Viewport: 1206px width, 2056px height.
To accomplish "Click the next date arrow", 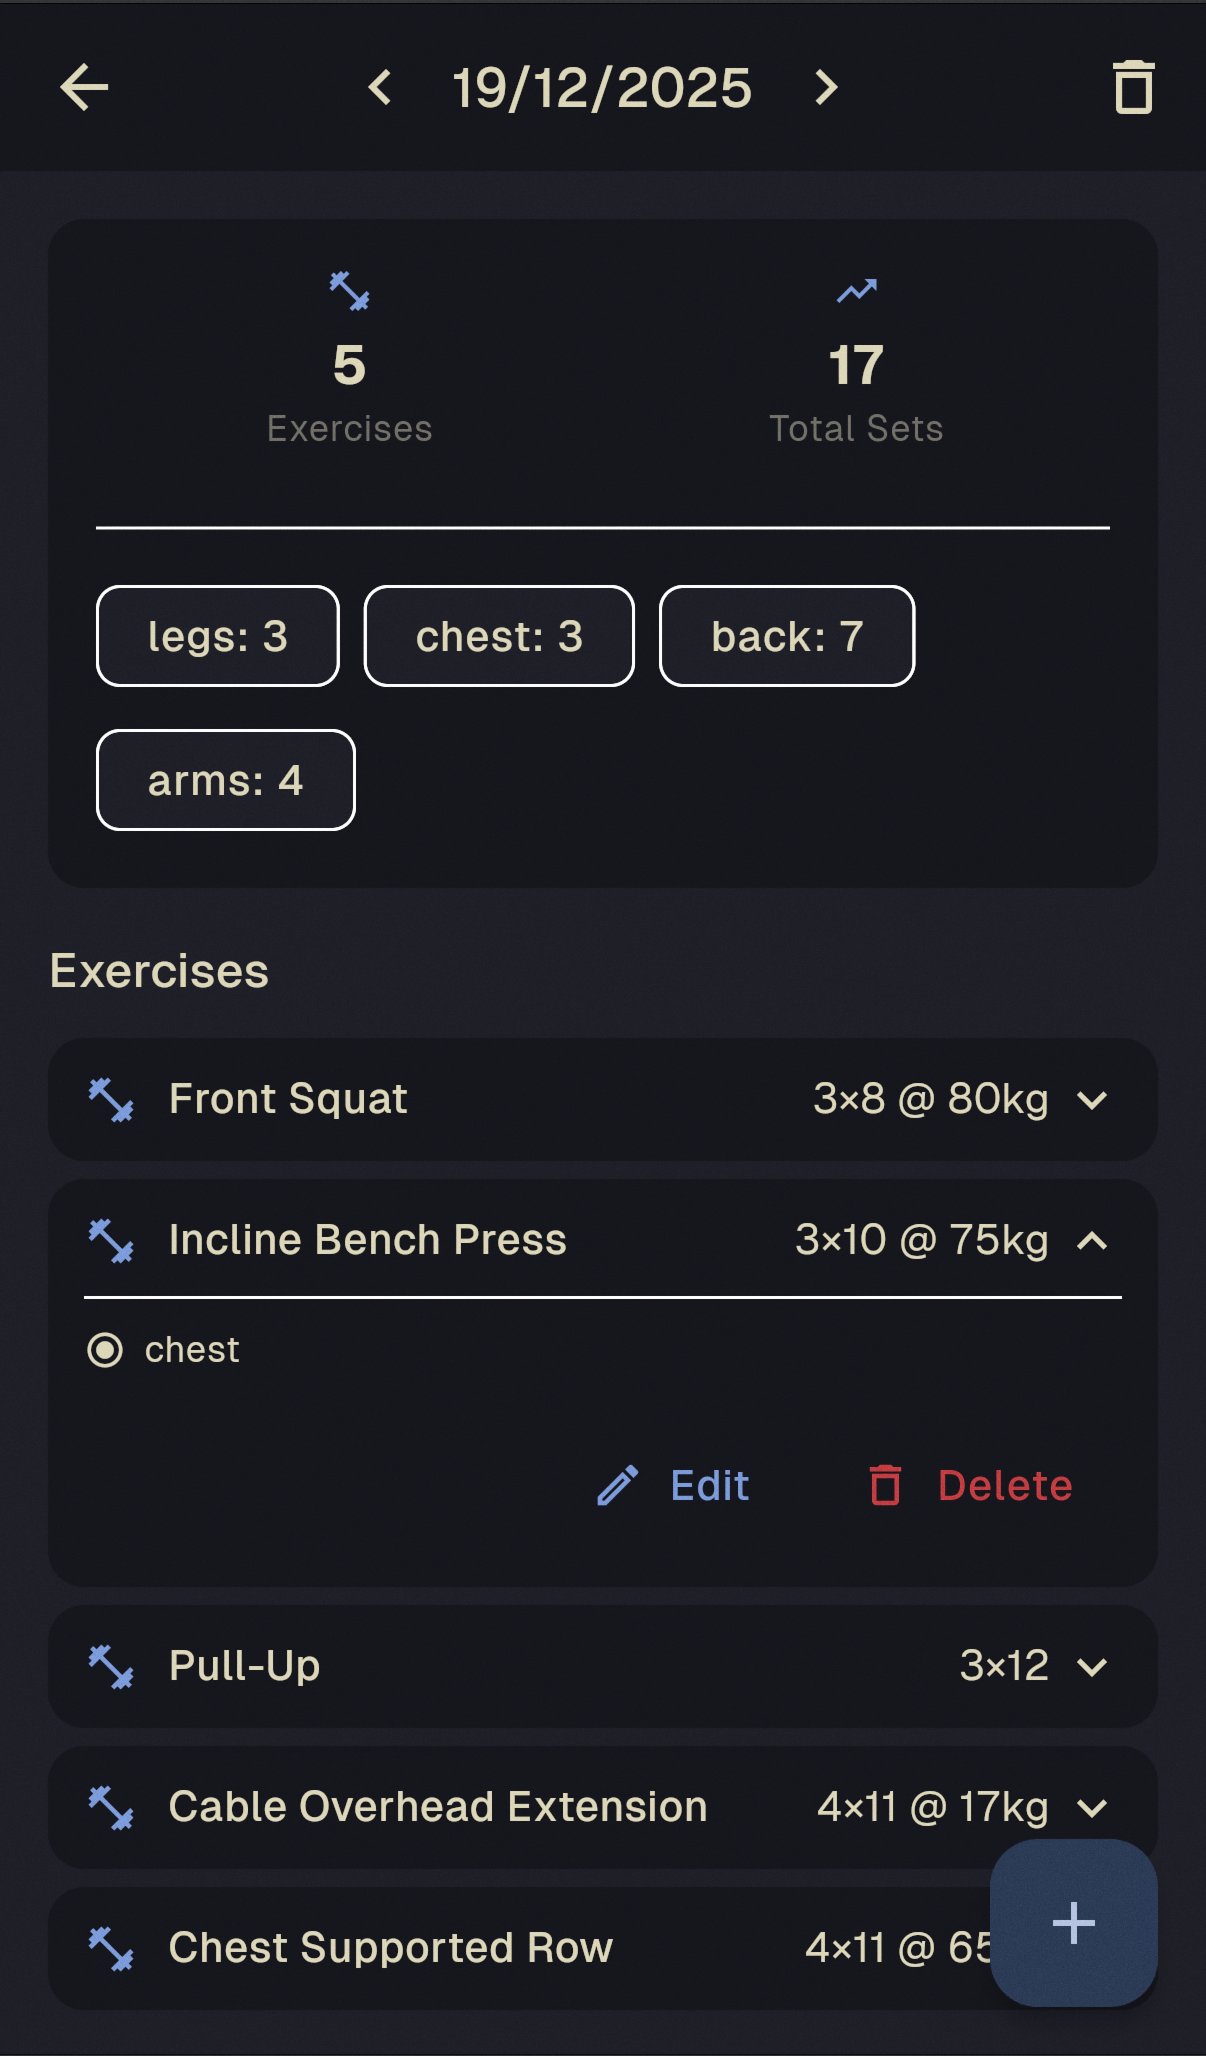I will (x=826, y=88).
